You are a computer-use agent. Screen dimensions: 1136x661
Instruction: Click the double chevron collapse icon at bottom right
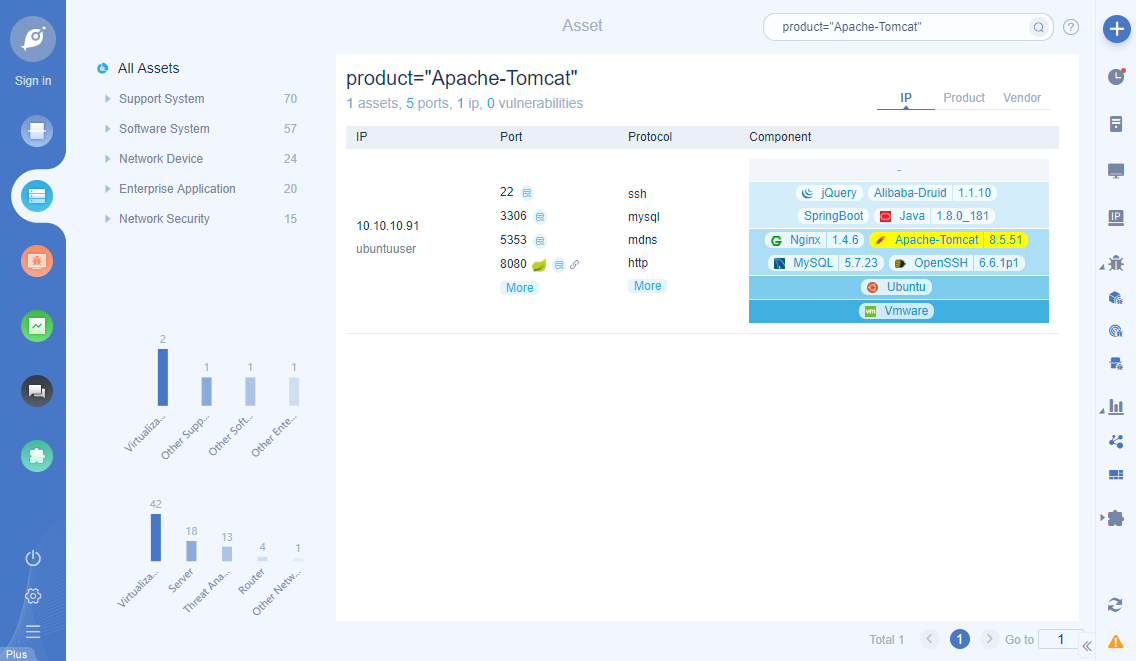click(1087, 646)
